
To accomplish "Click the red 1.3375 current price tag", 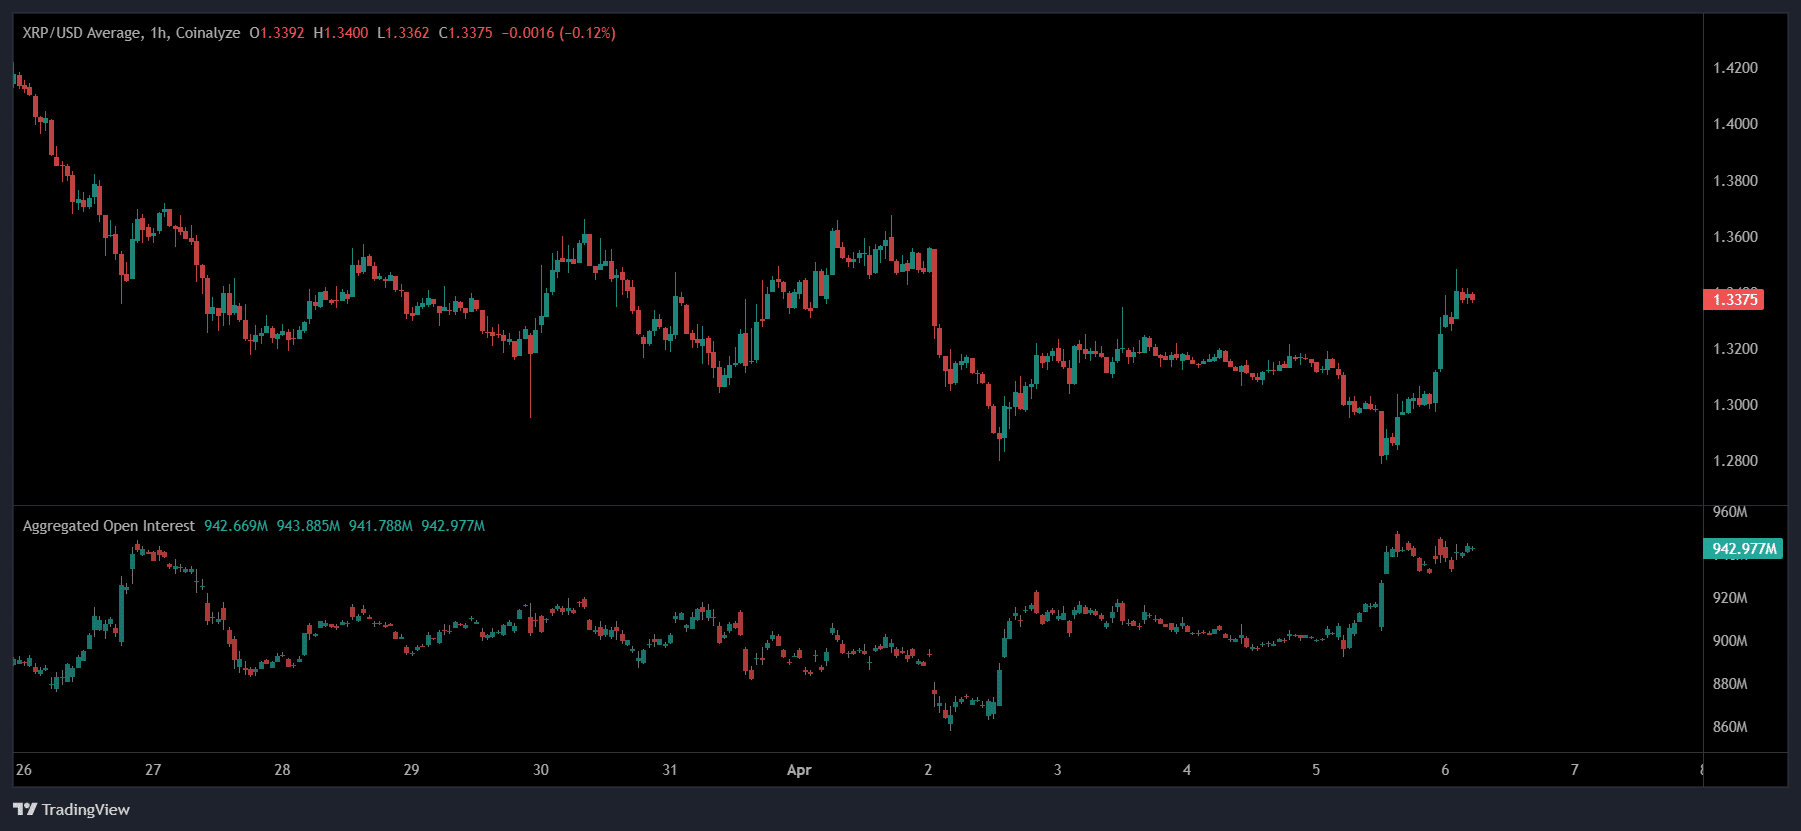I will (x=1733, y=299).
